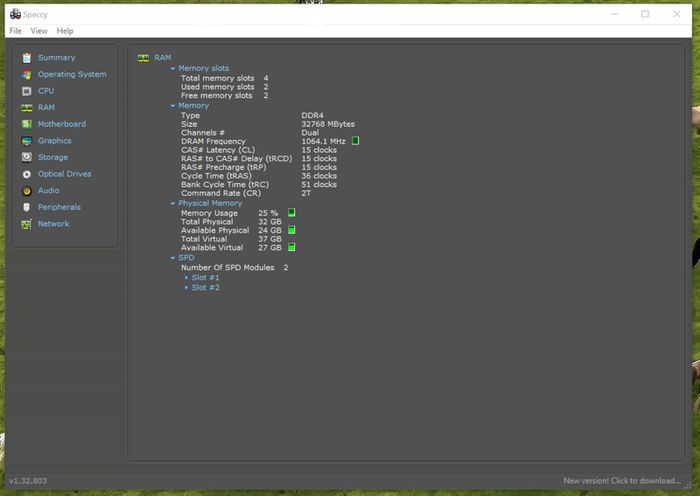Collapse the Physical Memory section
The image size is (700, 496).
pos(173,203)
